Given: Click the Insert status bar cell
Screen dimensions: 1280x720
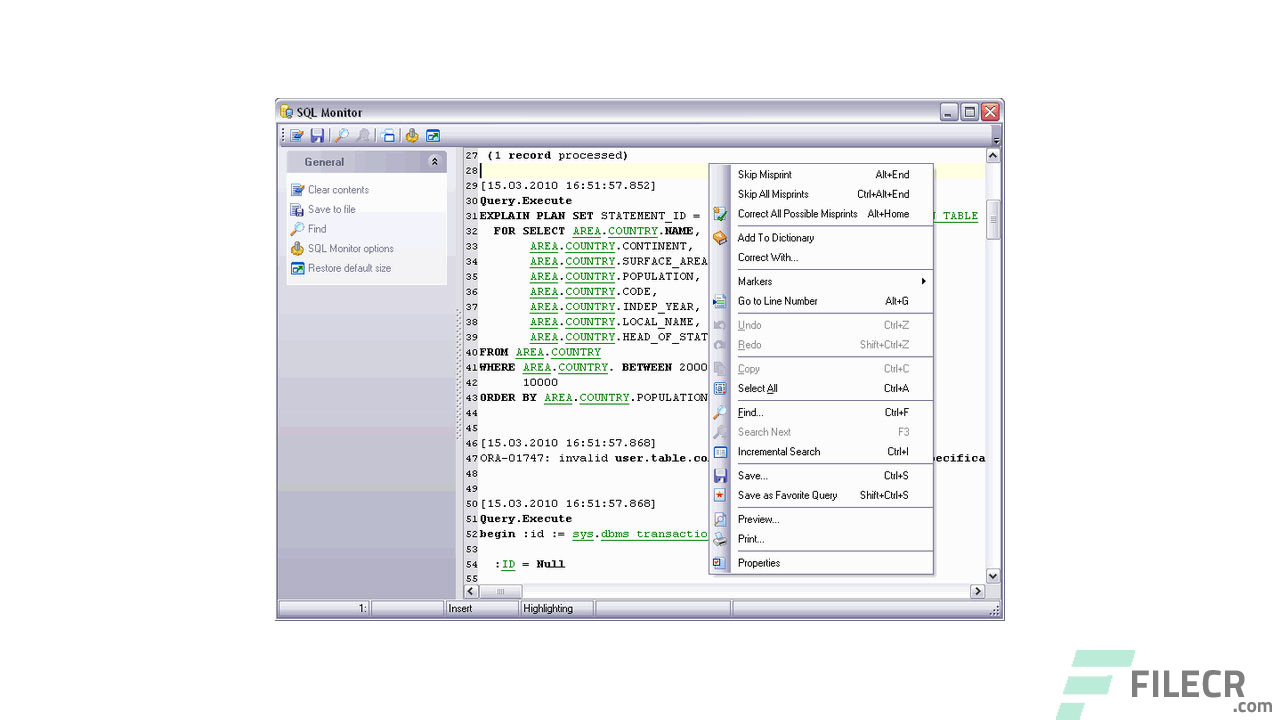Looking at the screenshot, I should pos(482,608).
